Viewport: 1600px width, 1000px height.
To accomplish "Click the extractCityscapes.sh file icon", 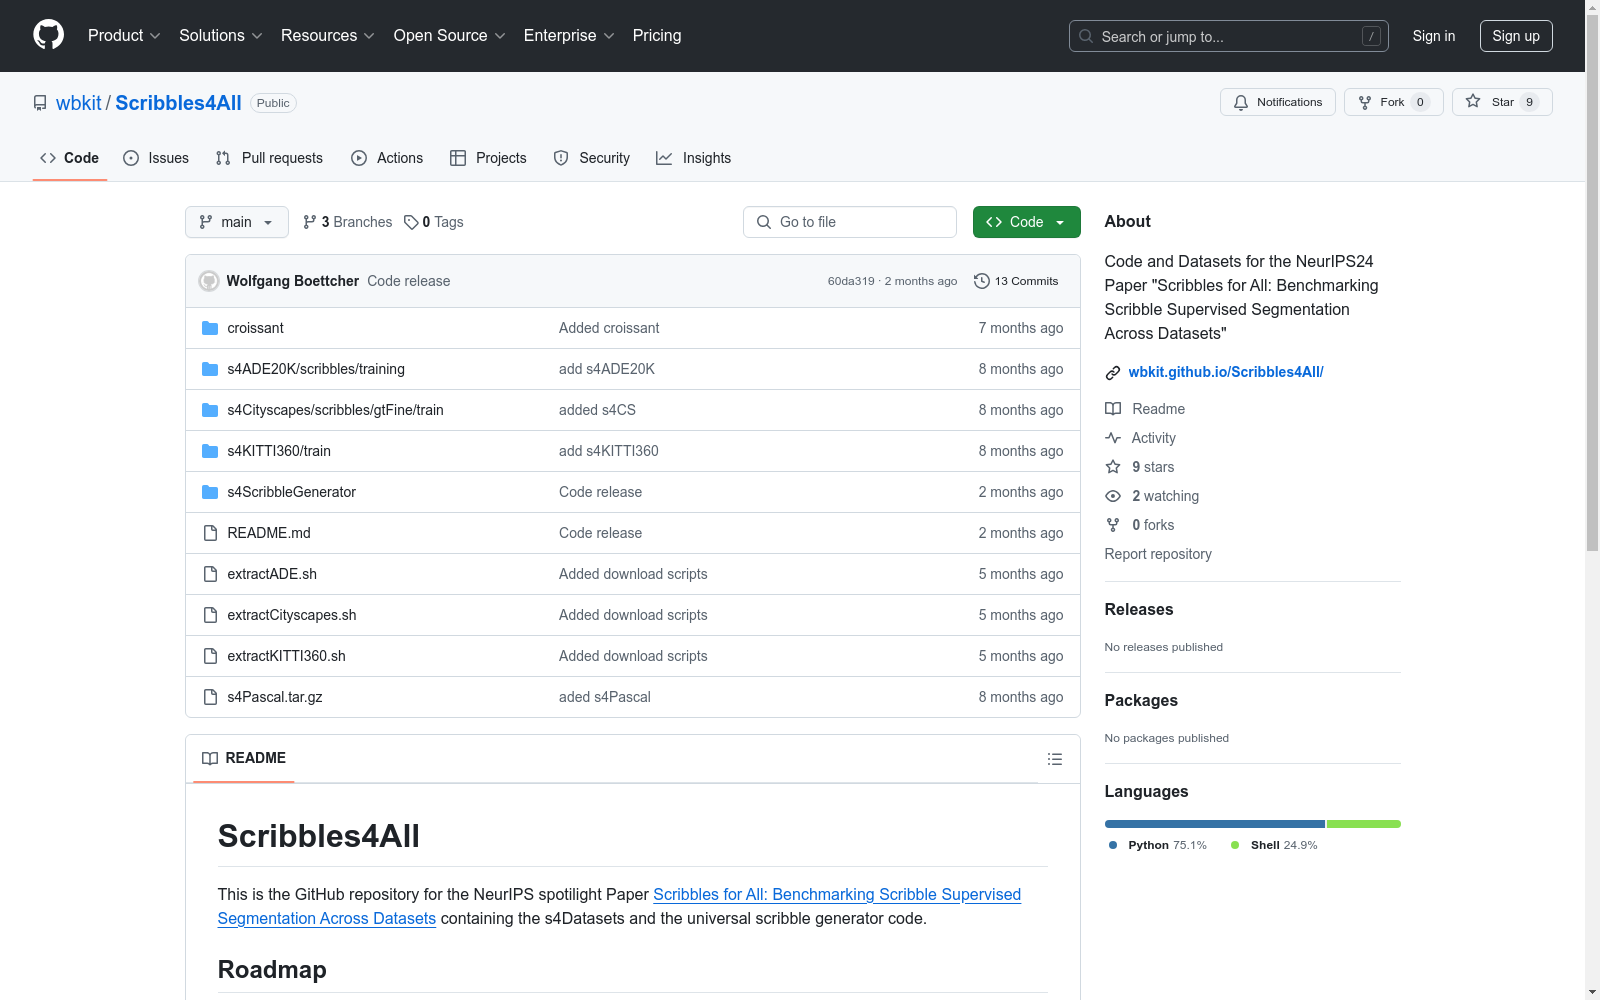I will (210, 615).
